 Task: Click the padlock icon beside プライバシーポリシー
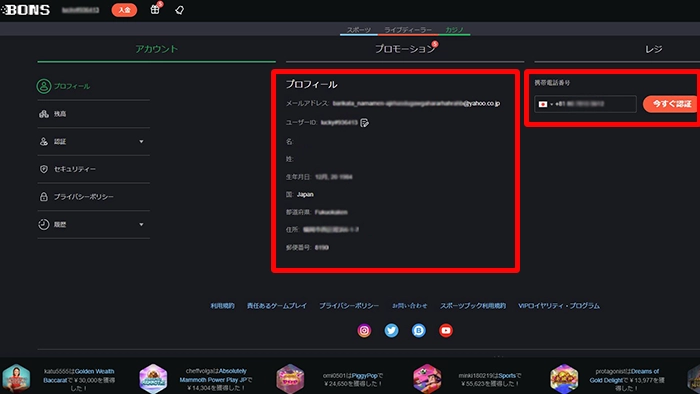(44, 197)
